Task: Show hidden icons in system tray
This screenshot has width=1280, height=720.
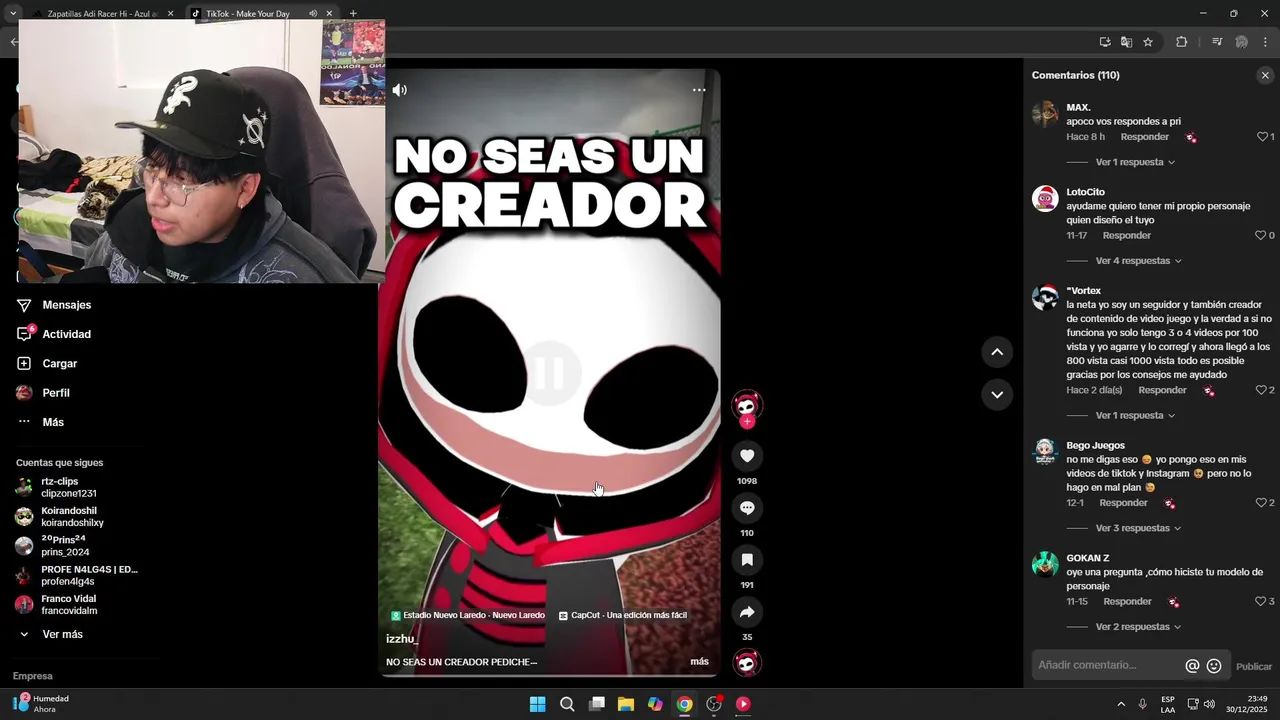Action: coord(1121,704)
